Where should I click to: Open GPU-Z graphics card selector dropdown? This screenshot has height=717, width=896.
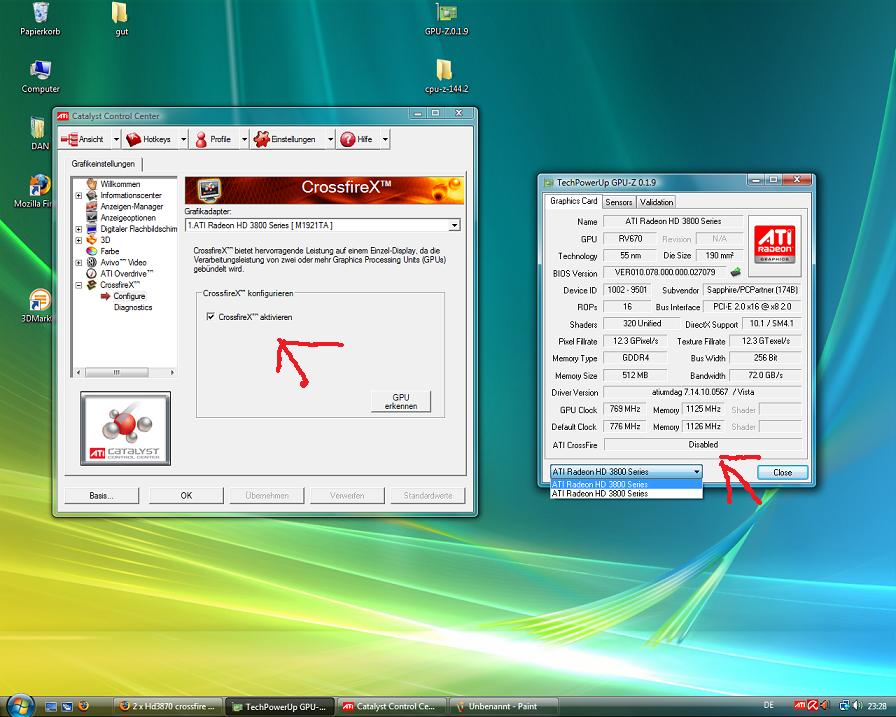click(x=626, y=471)
